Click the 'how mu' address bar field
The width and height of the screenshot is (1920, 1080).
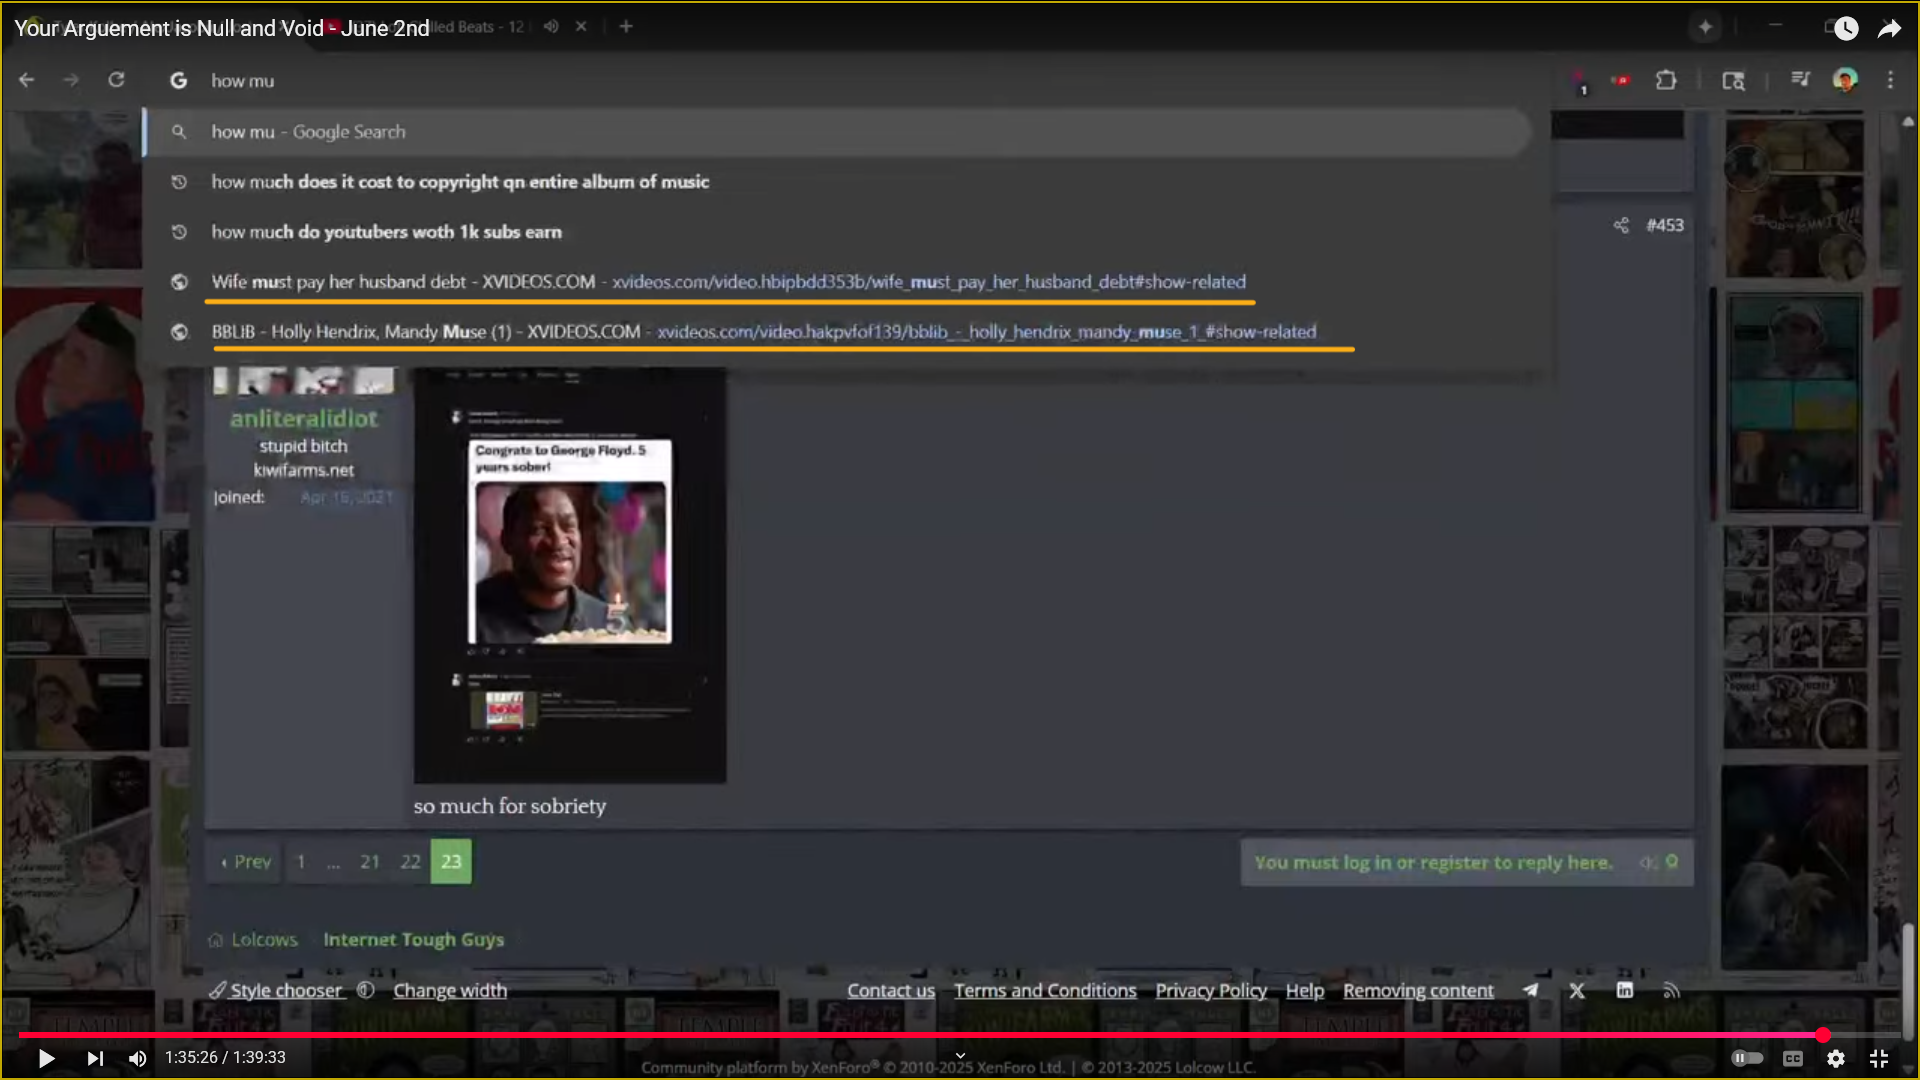click(x=850, y=80)
